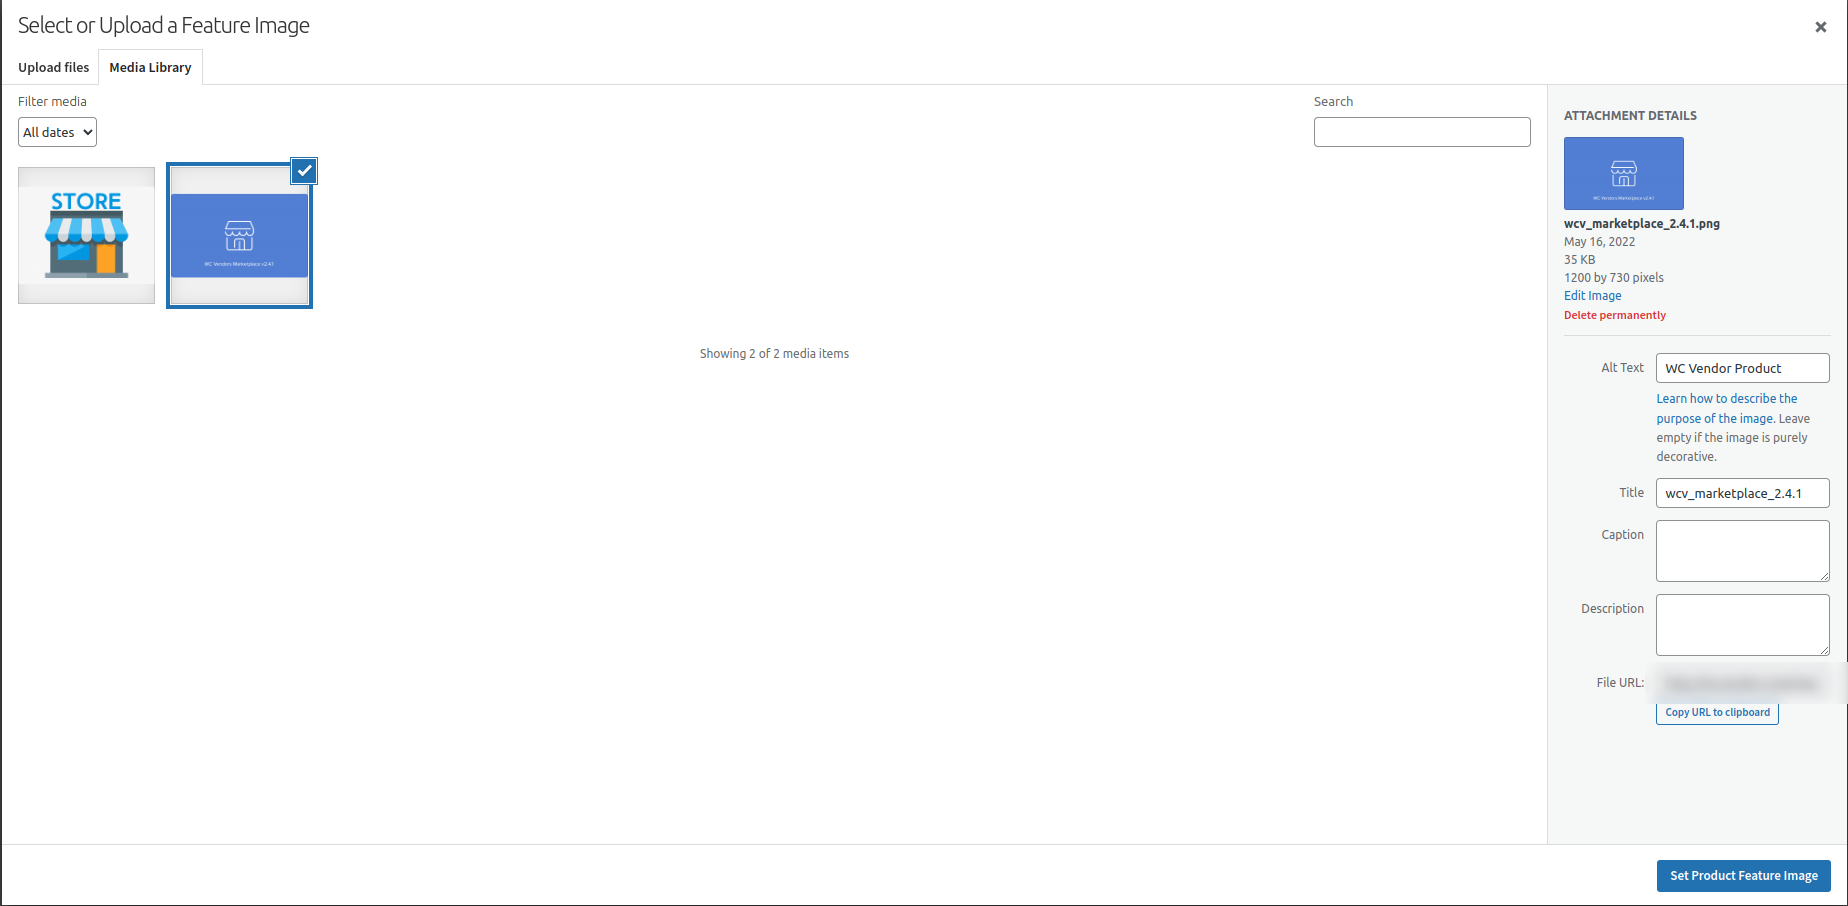Click the media Search field
Image resolution: width=1848 pixels, height=906 pixels.
[1422, 132]
